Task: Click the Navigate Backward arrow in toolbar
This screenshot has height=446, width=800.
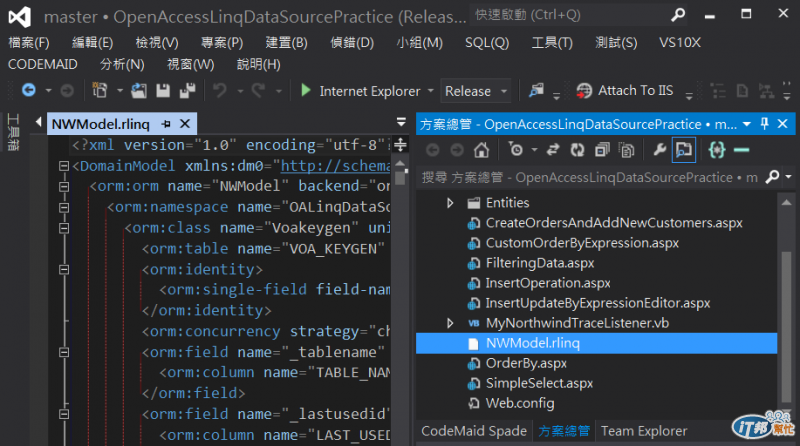Action: point(29,91)
